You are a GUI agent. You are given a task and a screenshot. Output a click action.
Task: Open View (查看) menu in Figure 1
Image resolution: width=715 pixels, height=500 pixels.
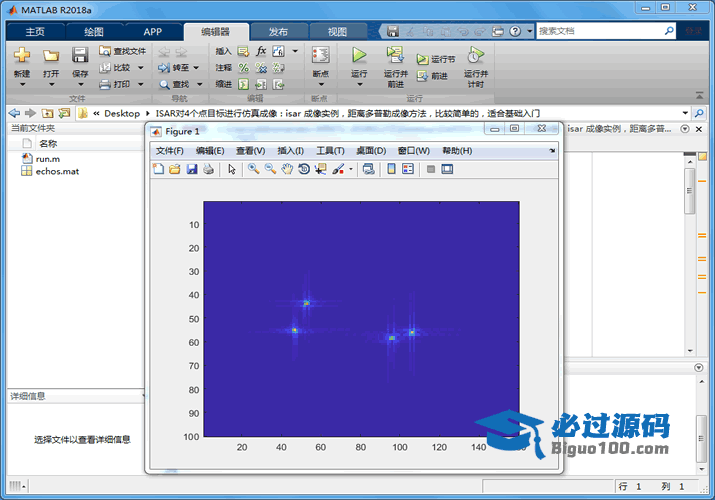(250, 151)
